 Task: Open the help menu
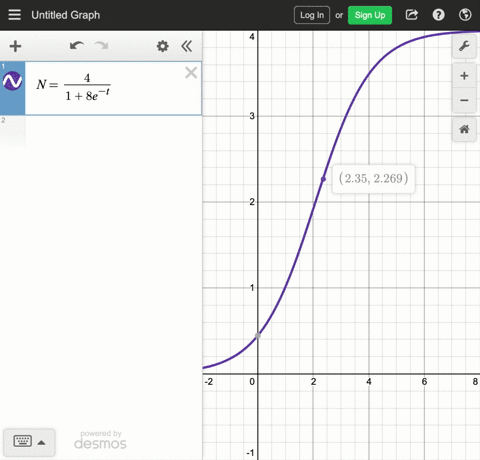(438, 15)
